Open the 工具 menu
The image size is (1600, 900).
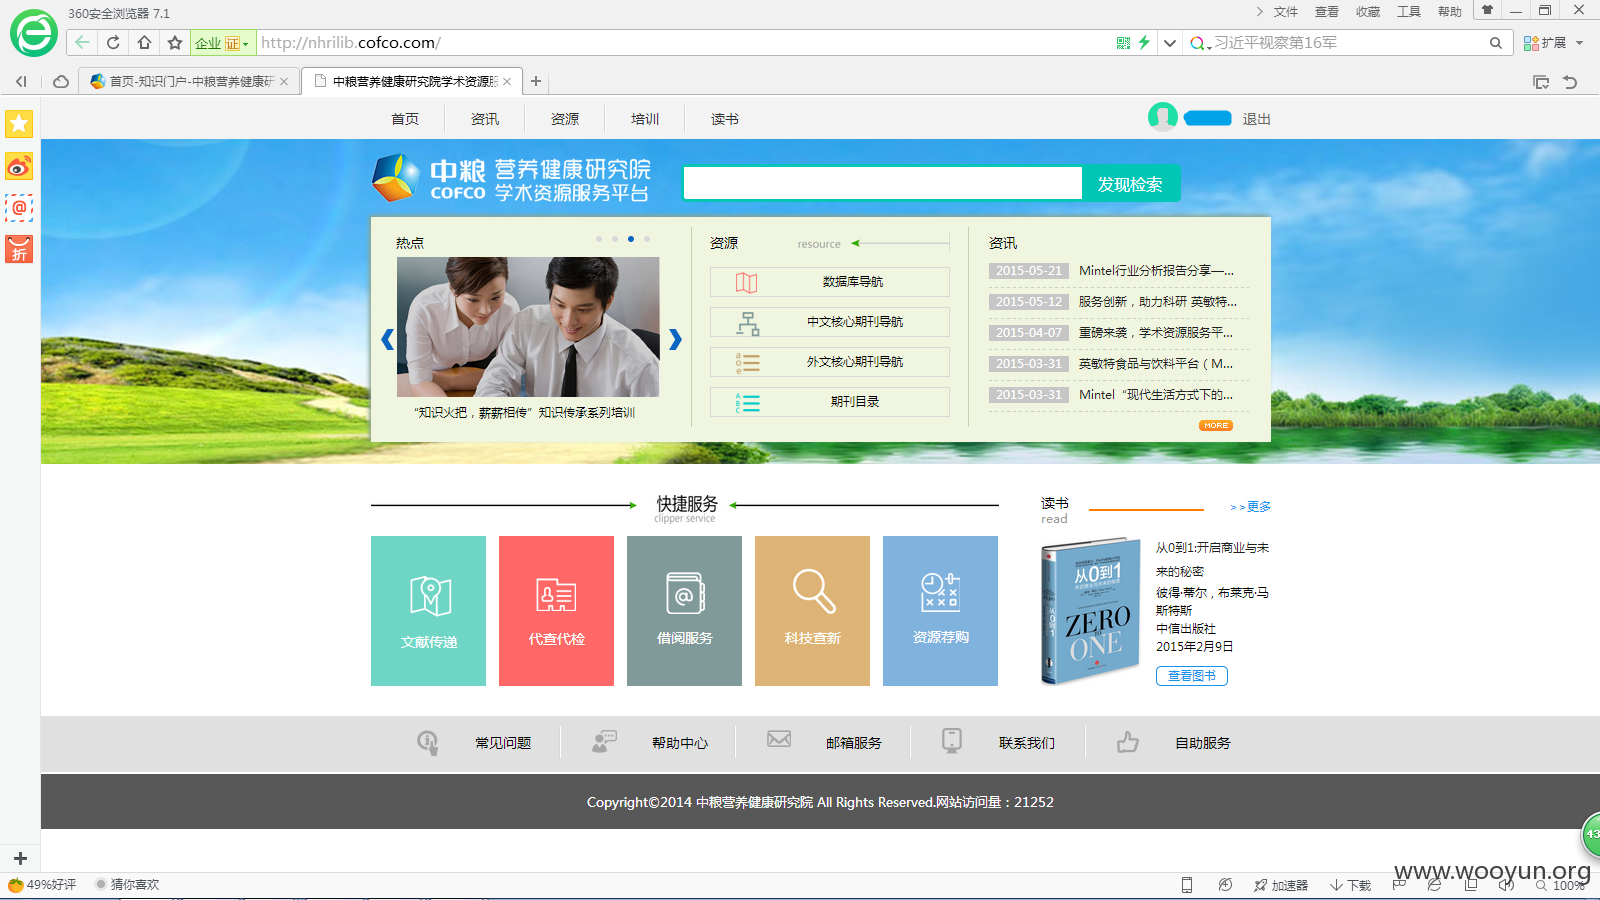1408,12
